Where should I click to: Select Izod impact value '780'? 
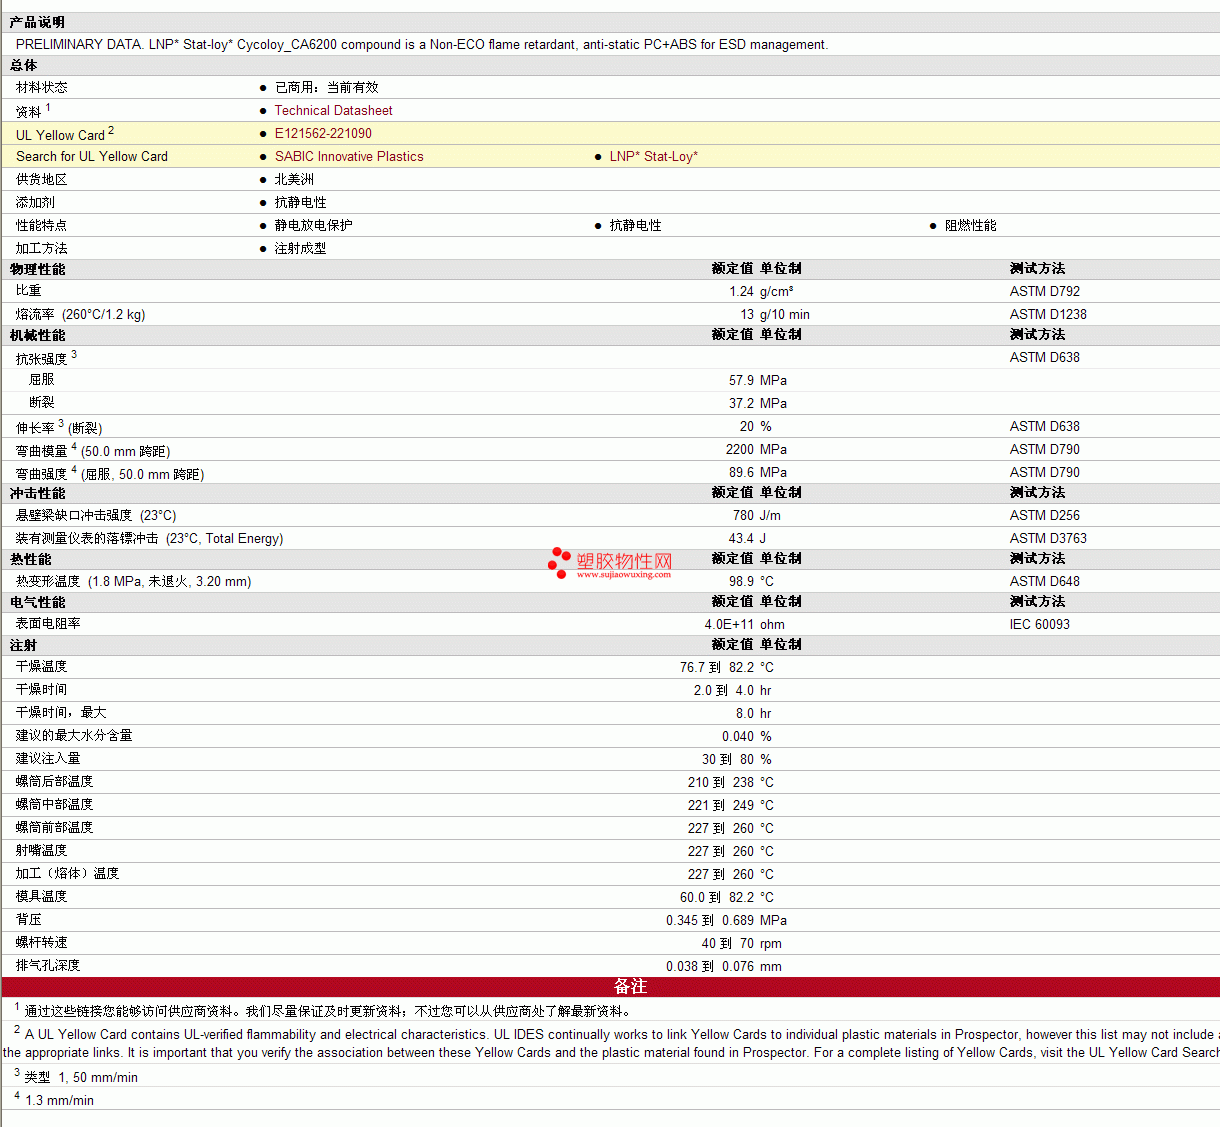[743, 515]
